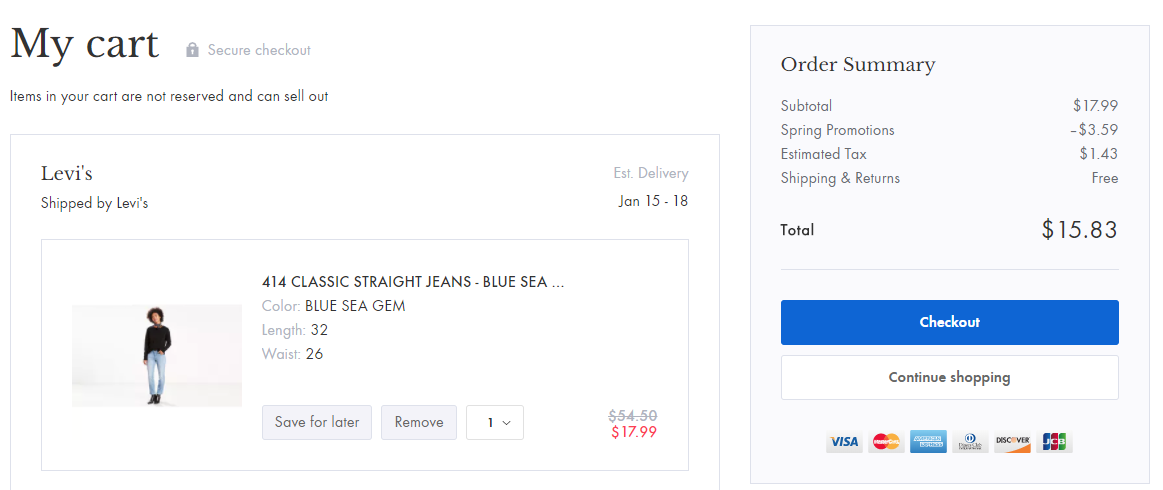
Task: Click the secure checkout padlock icon
Action: (192, 50)
